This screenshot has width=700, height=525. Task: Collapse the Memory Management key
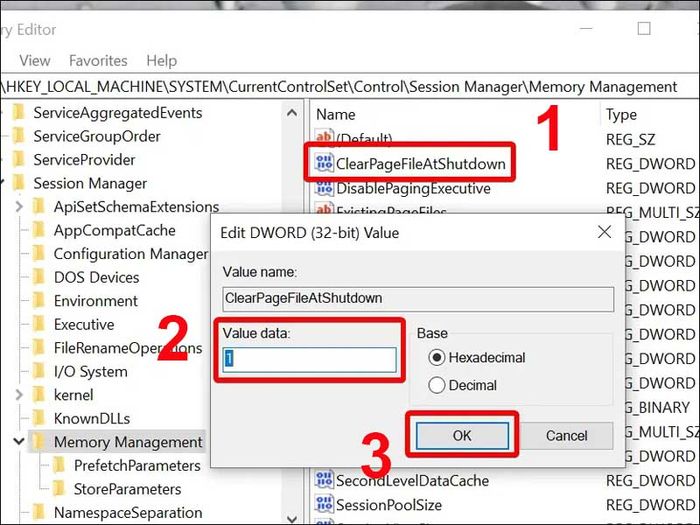coord(19,442)
